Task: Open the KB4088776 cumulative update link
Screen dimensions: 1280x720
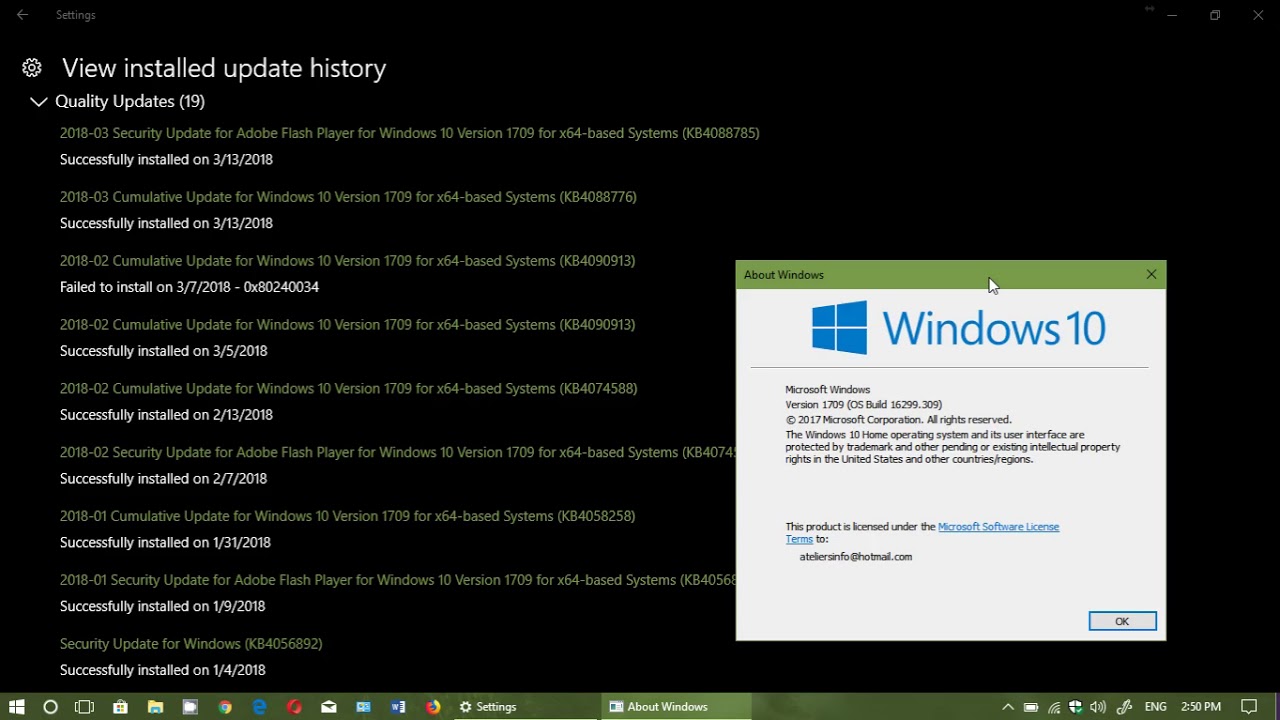Action: [348, 197]
